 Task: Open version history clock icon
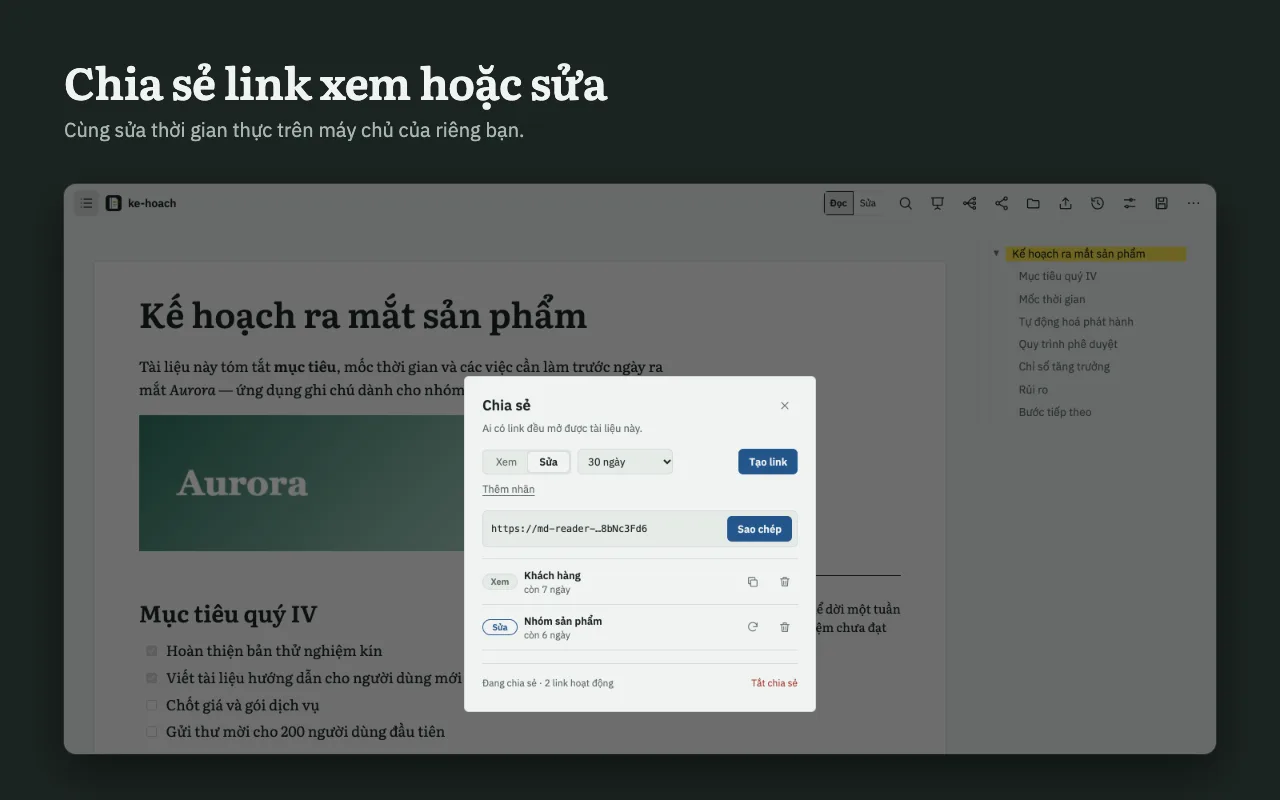tap(1097, 203)
